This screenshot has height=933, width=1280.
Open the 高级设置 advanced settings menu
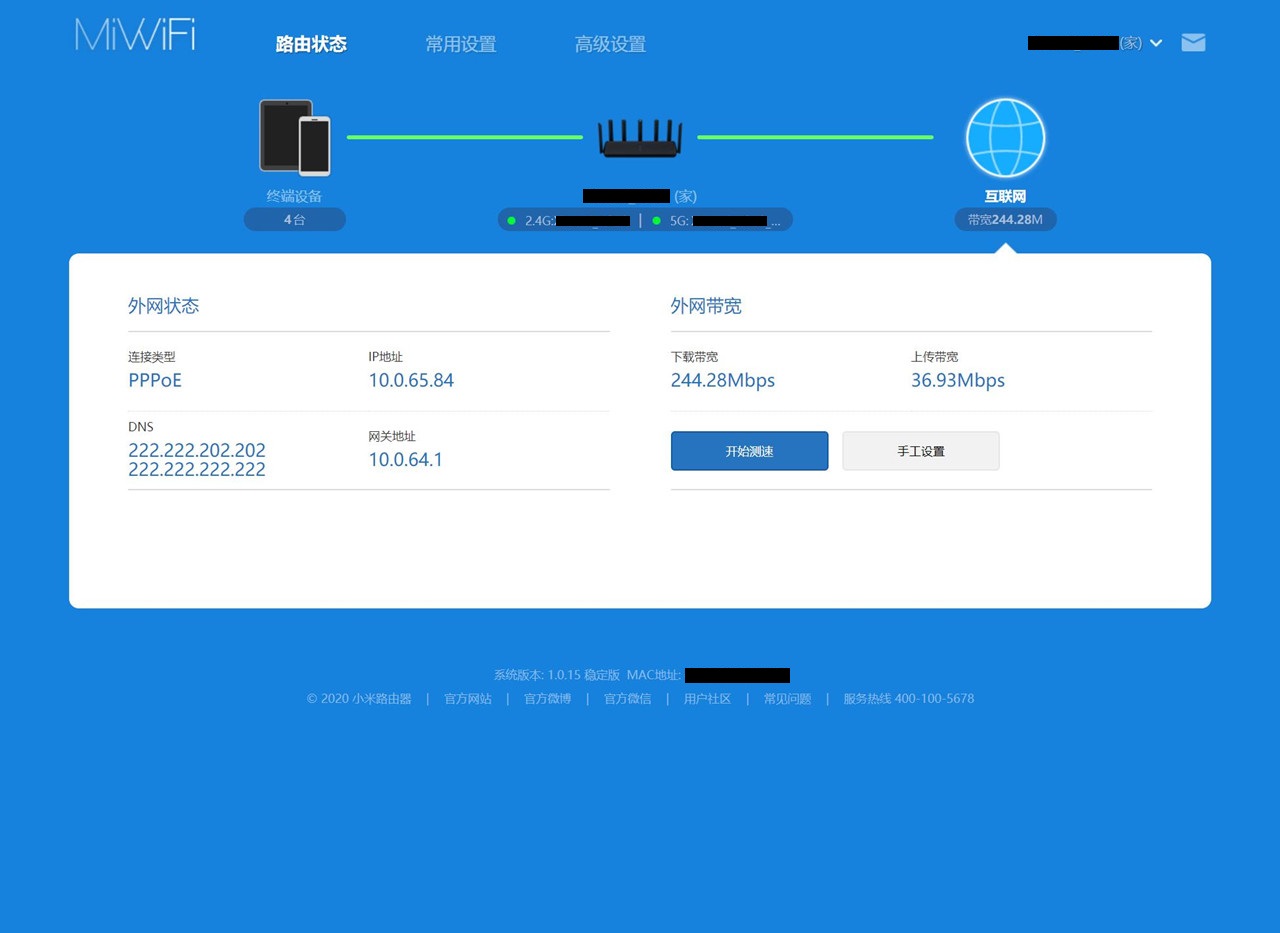pyautogui.click(x=610, y=44)
